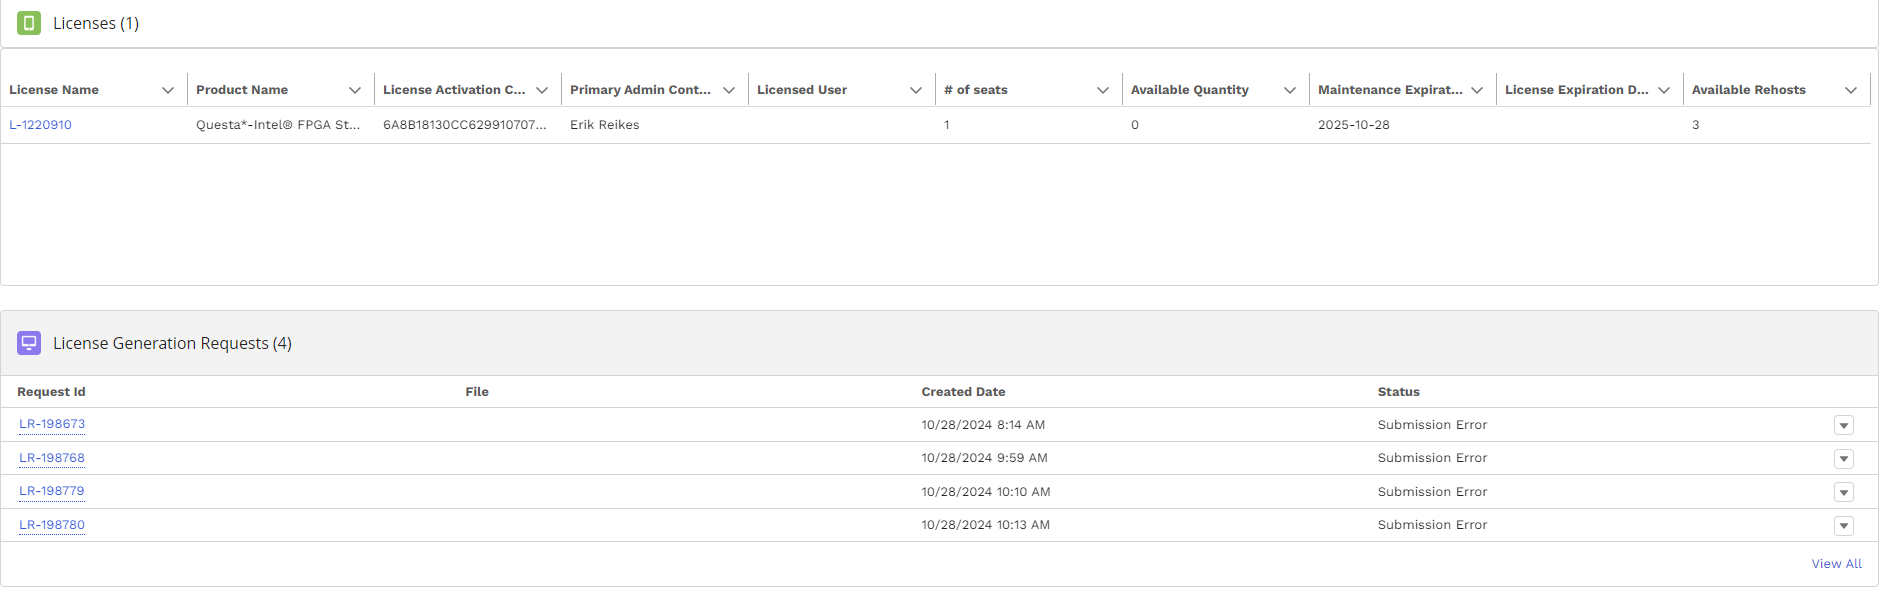
Task: Open License Expiration Date column chevron
Action: (x=1664, y=90)
